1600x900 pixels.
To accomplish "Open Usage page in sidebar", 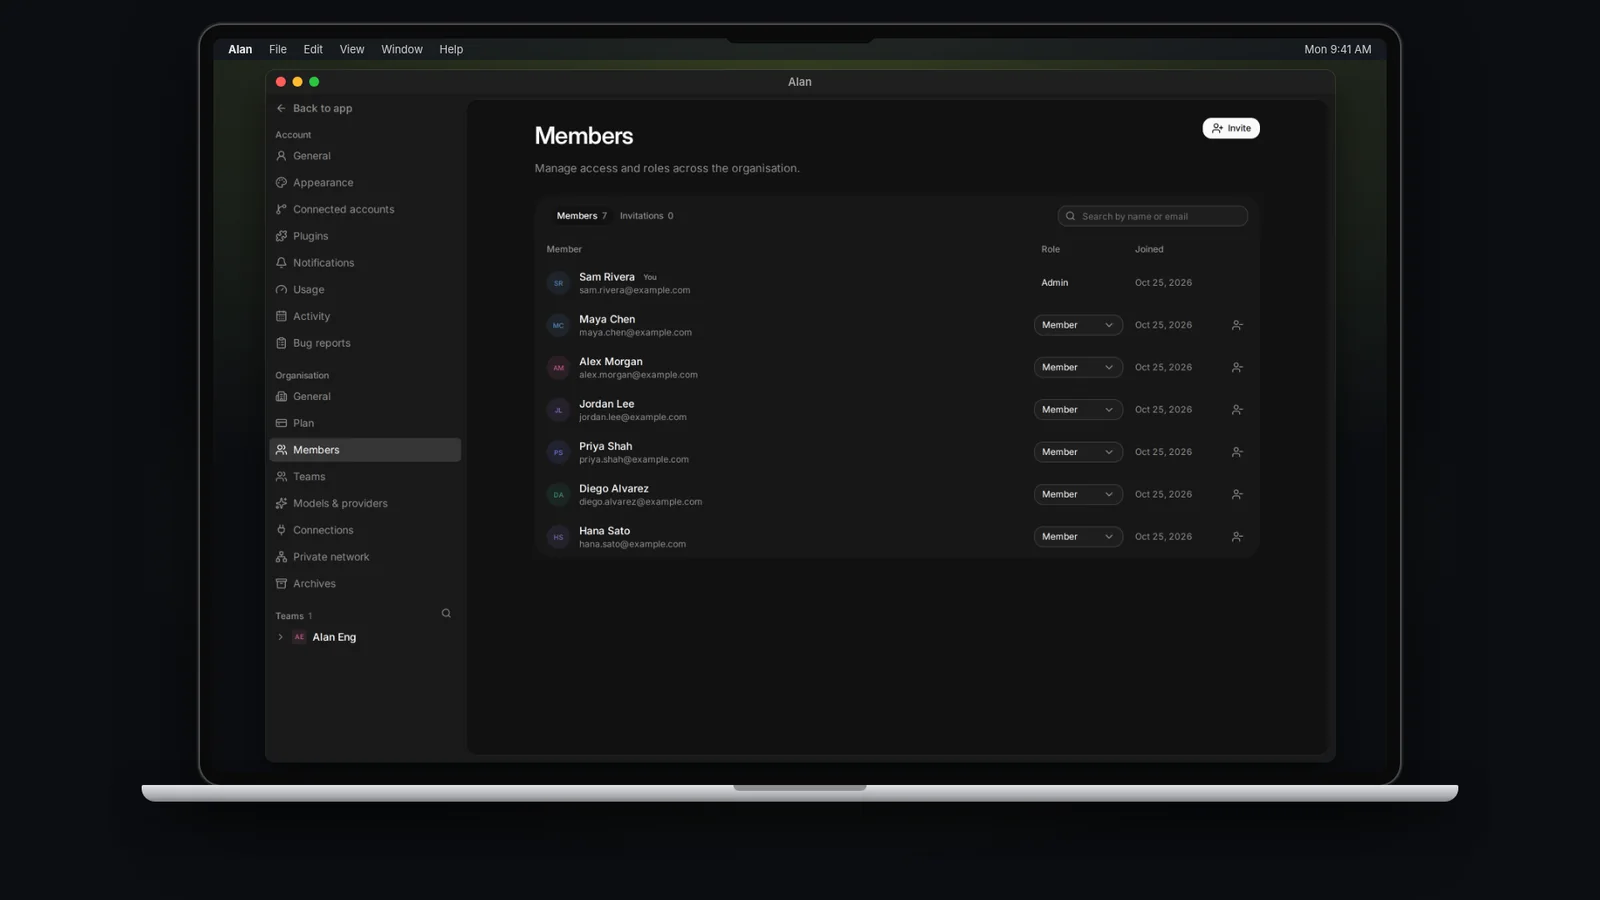I will 365,290.
